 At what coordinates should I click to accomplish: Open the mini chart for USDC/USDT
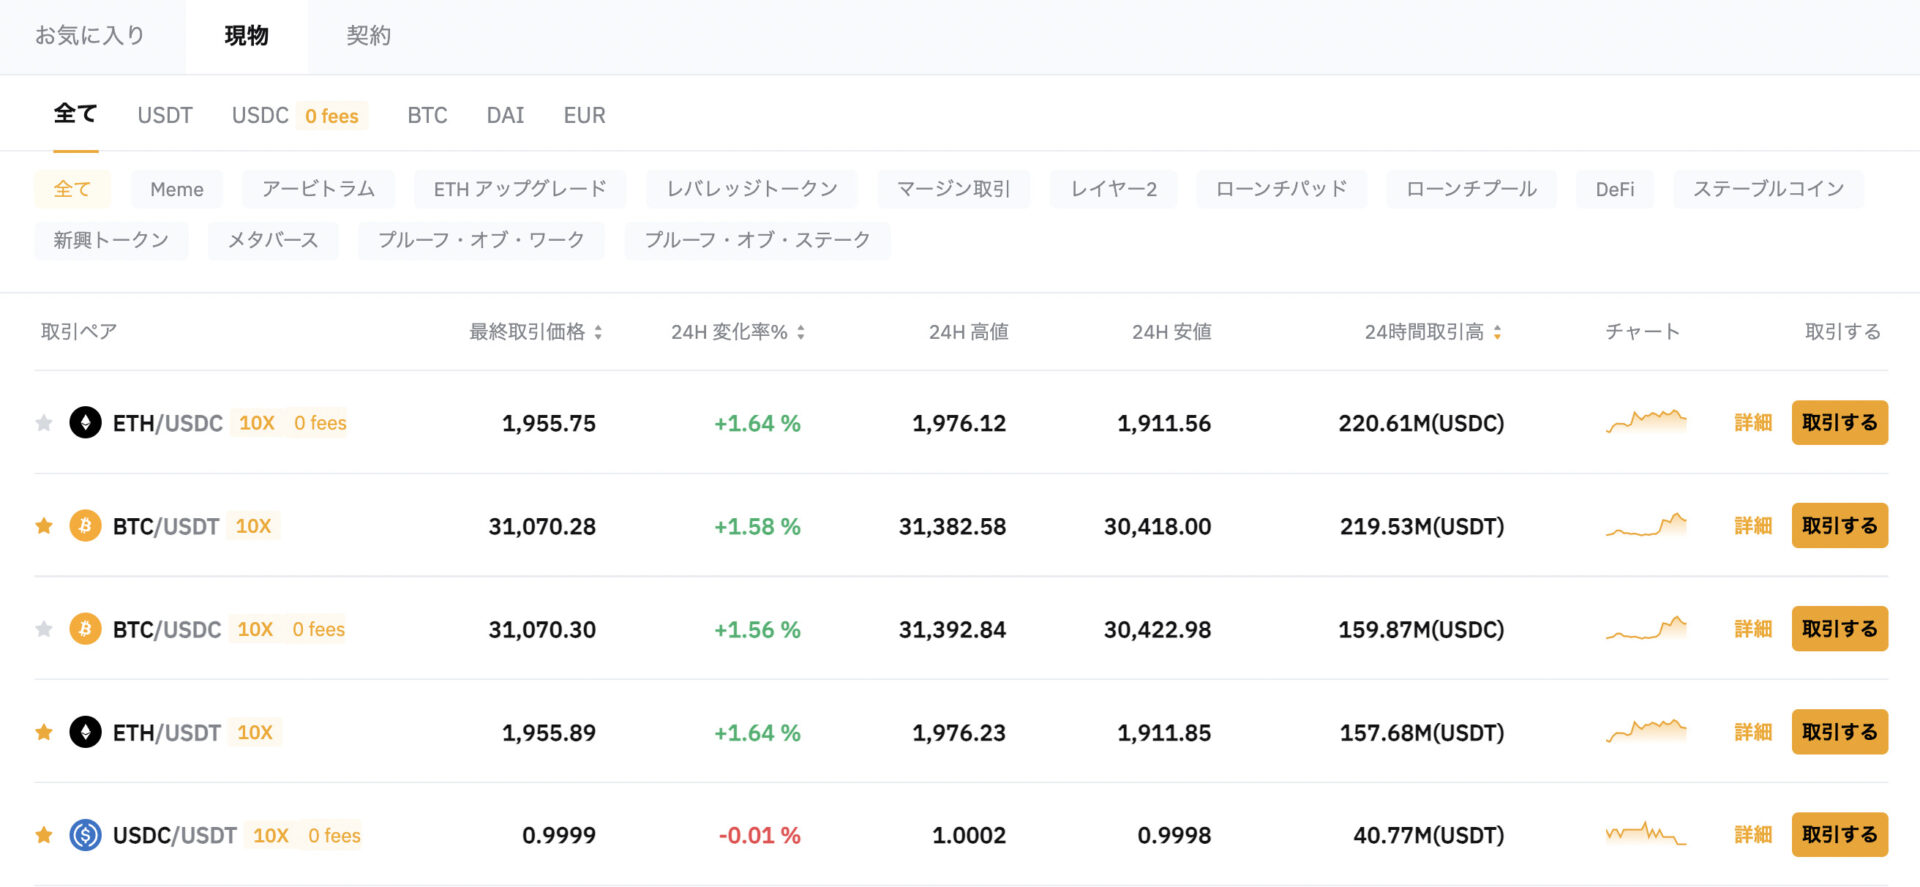coord(1646,833)
